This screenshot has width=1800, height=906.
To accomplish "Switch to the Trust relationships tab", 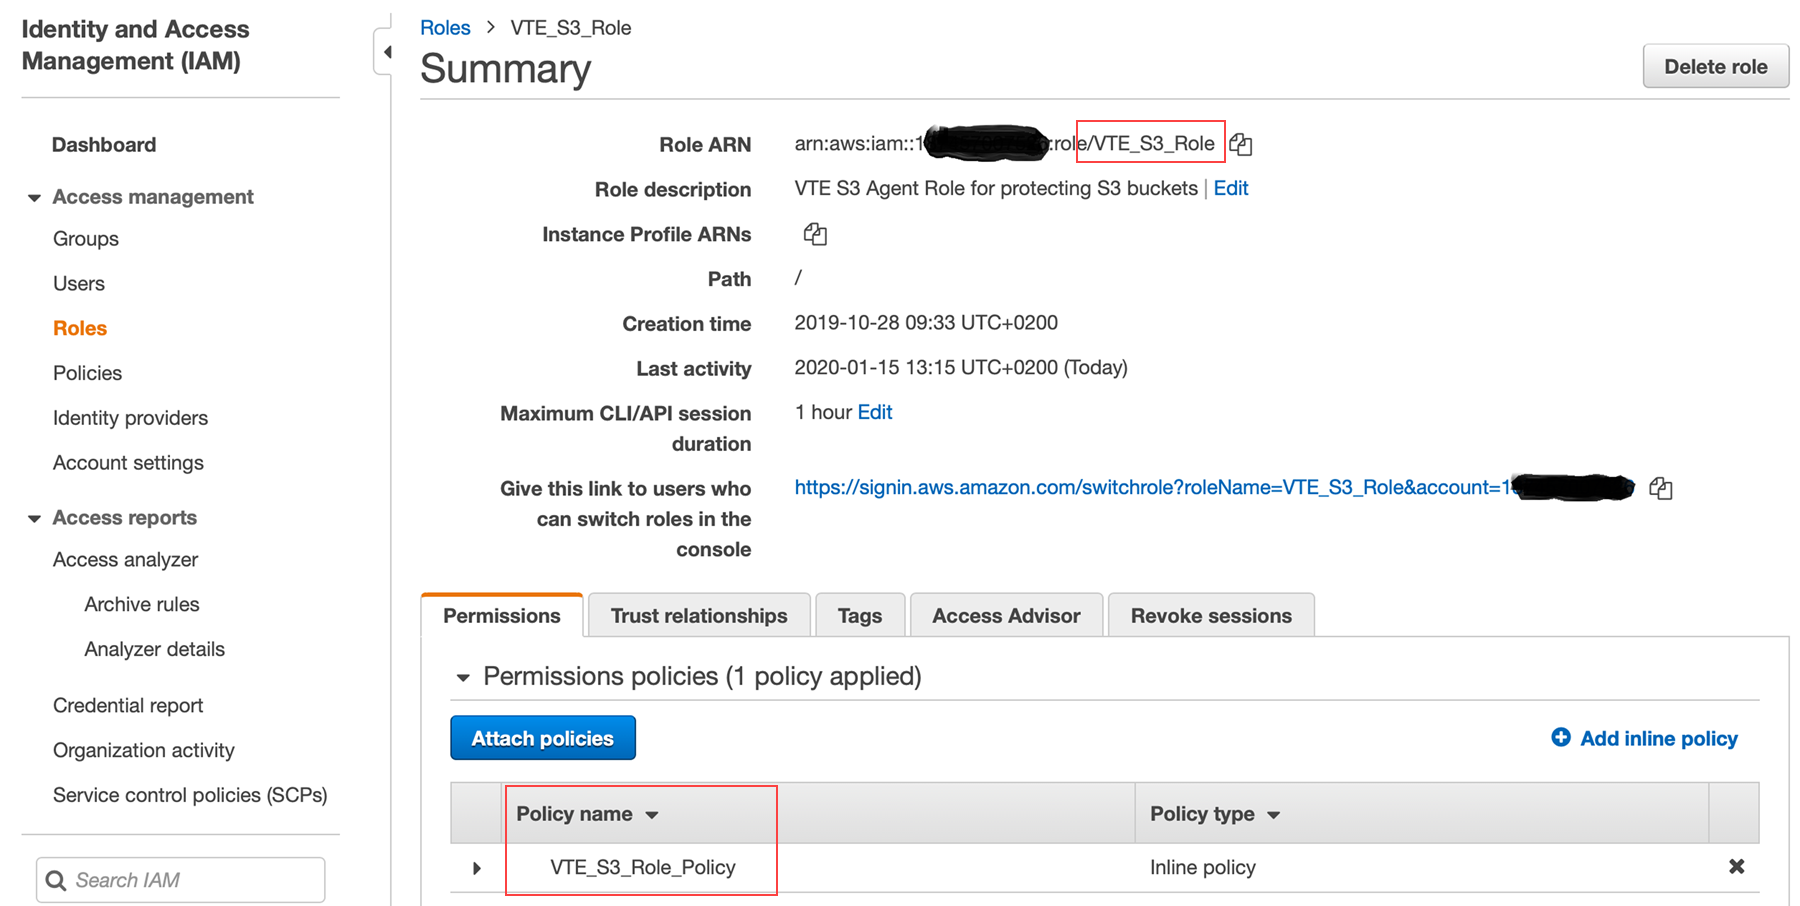I will [x=698, y=616].
